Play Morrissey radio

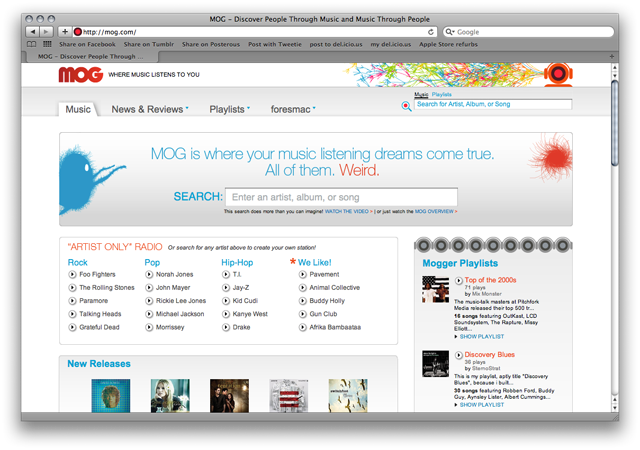click(149, 327)
